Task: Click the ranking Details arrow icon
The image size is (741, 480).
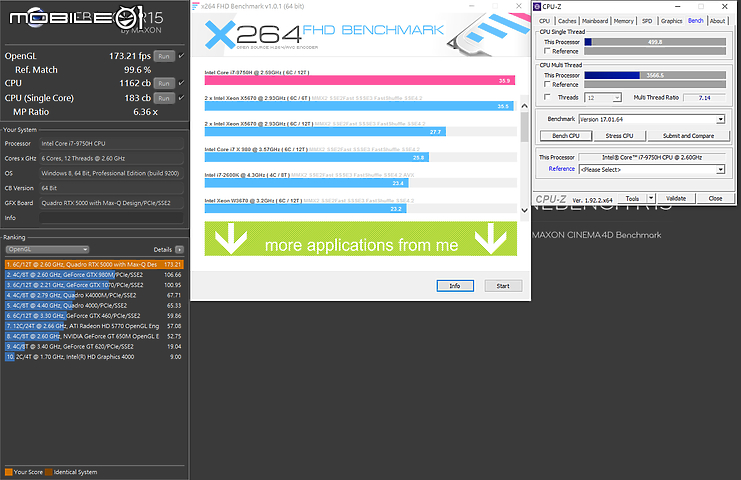Action: [180, 249]
